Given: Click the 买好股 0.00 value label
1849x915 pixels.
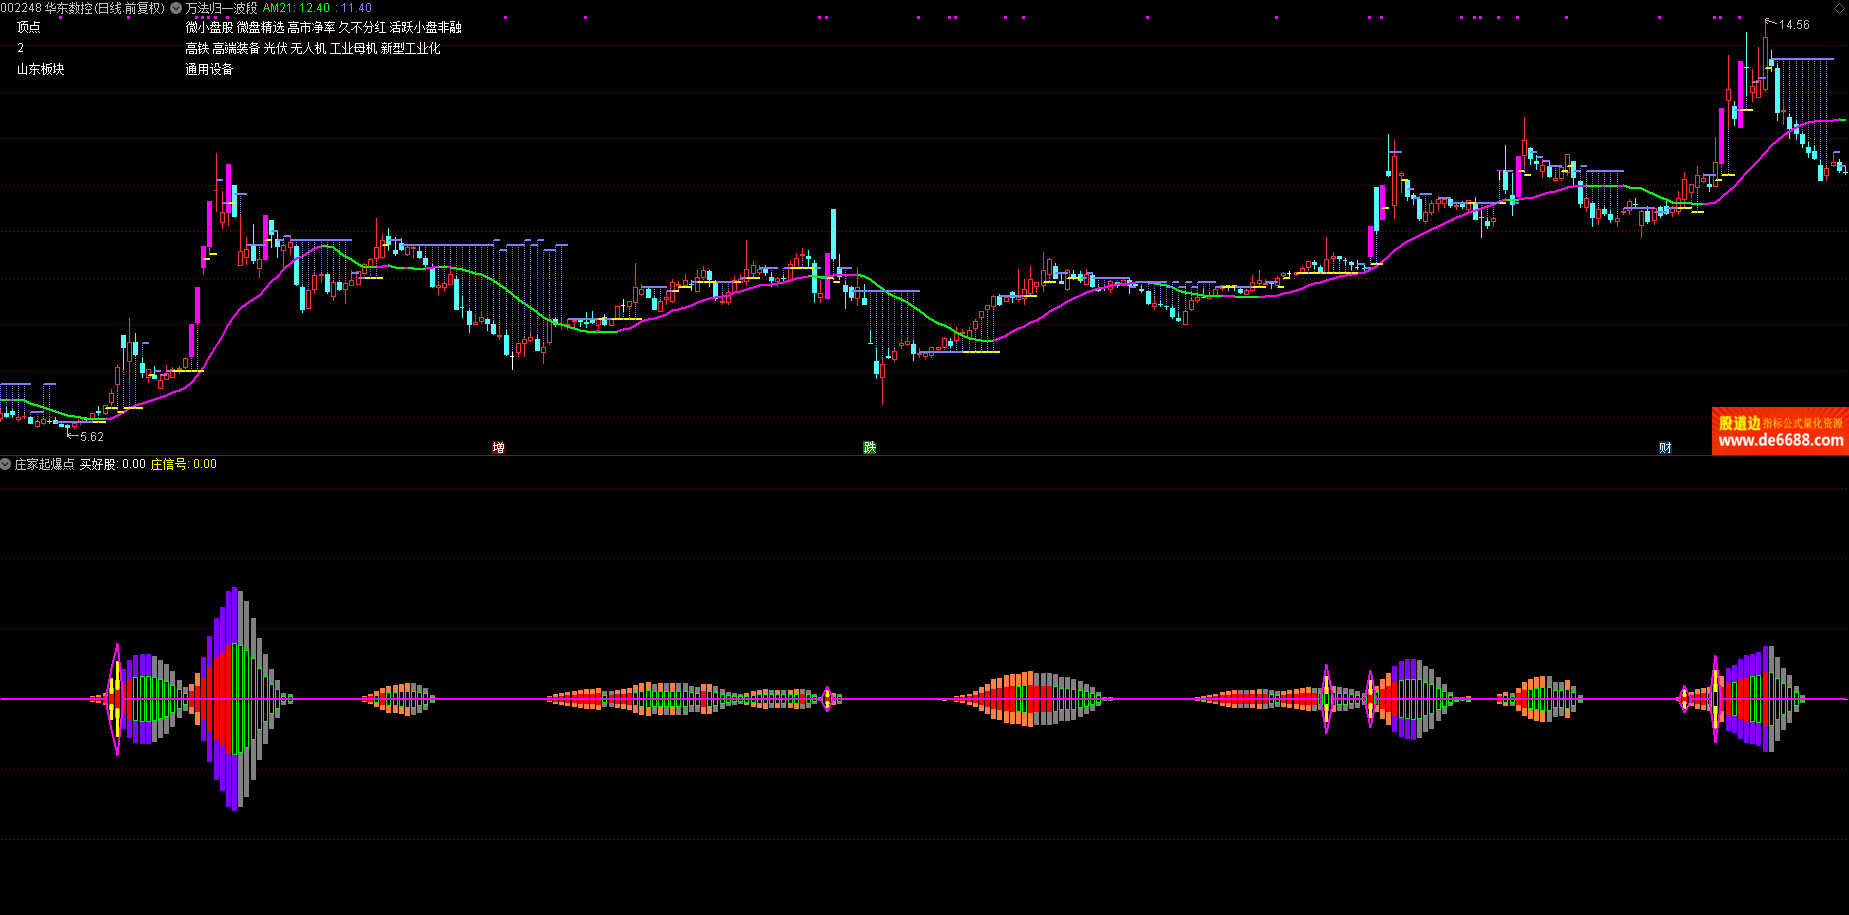Looking at the screenshot, I should coord(112,464).
